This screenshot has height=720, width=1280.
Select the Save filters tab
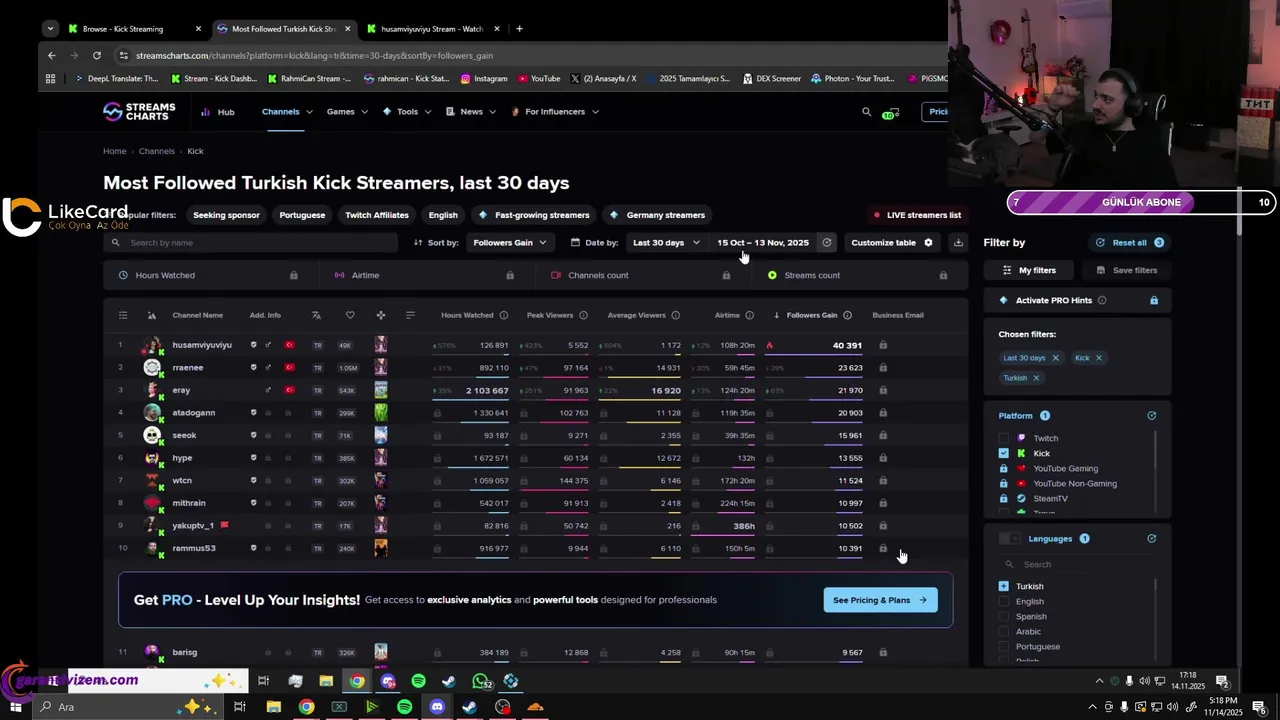[x=1127, y=270]
